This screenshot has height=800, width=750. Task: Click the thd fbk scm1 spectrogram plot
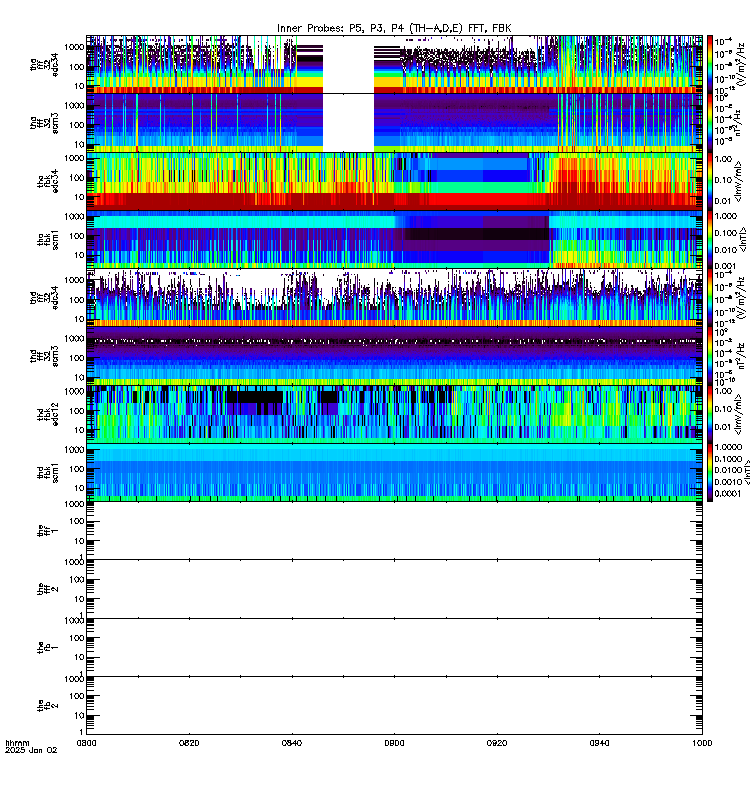pyautogui.click(x=394, y=472)
